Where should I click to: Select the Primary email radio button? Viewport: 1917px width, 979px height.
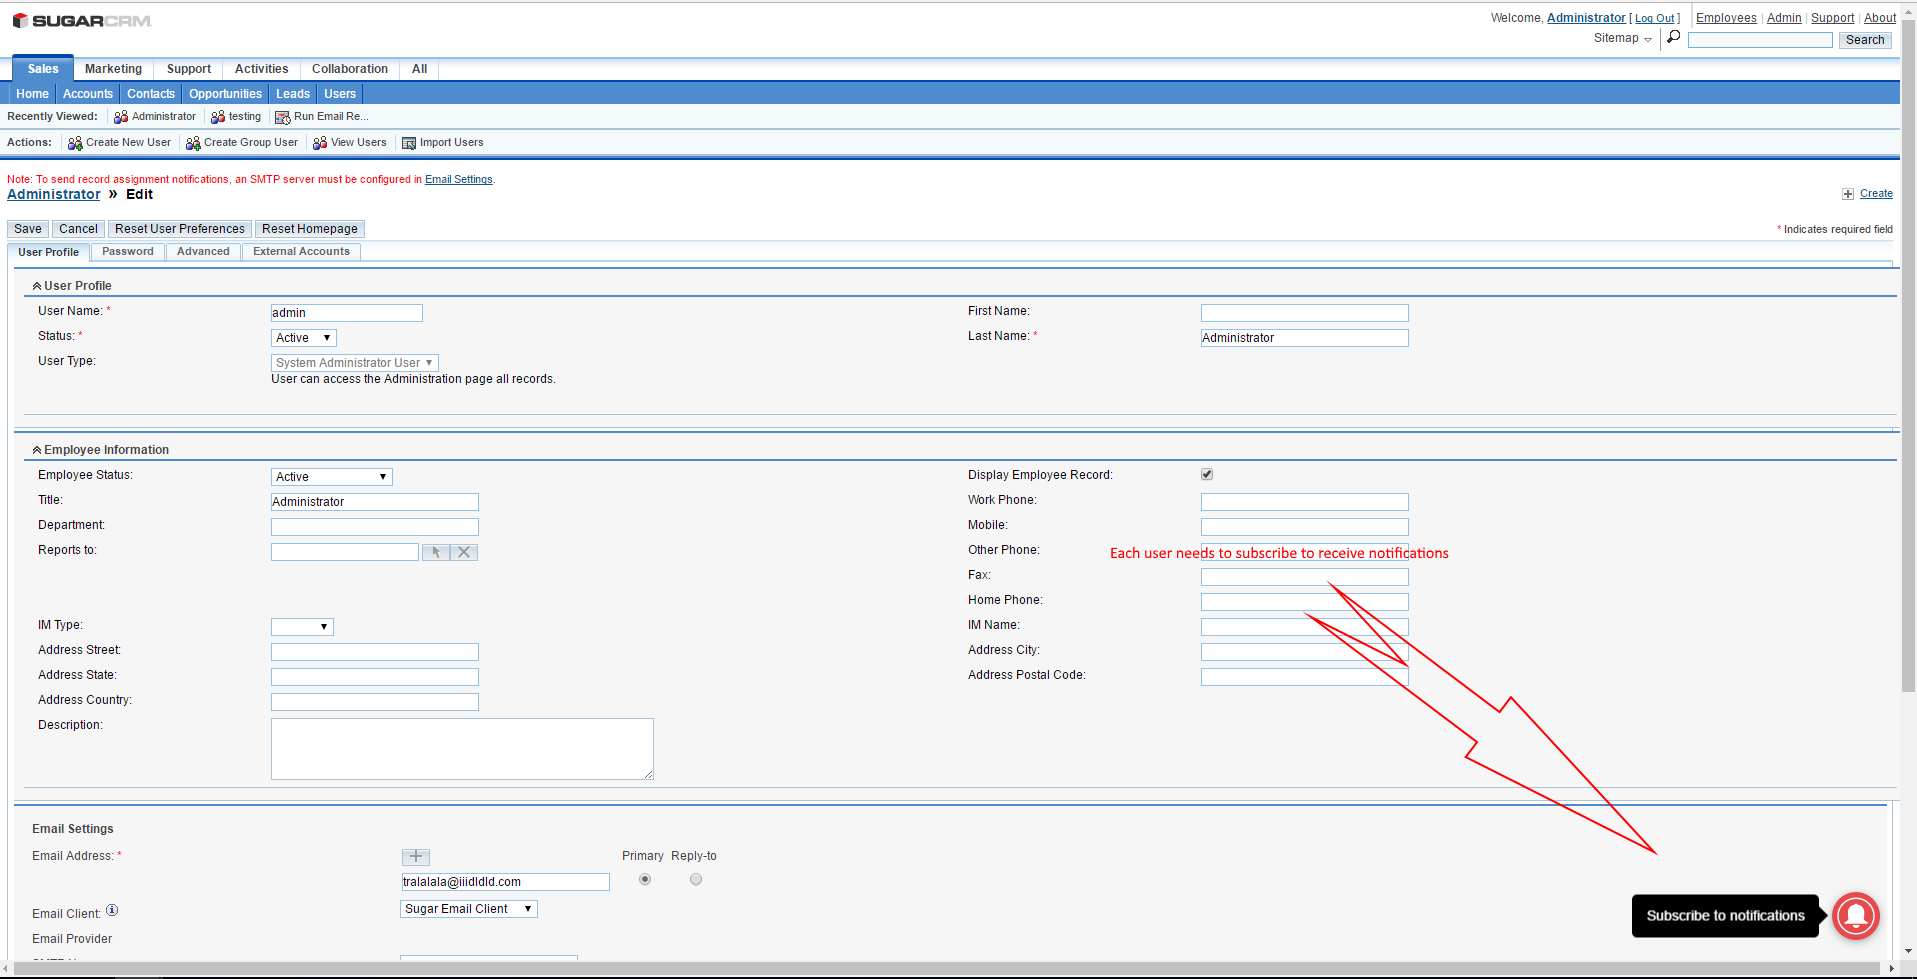click(x=645, y=880)
